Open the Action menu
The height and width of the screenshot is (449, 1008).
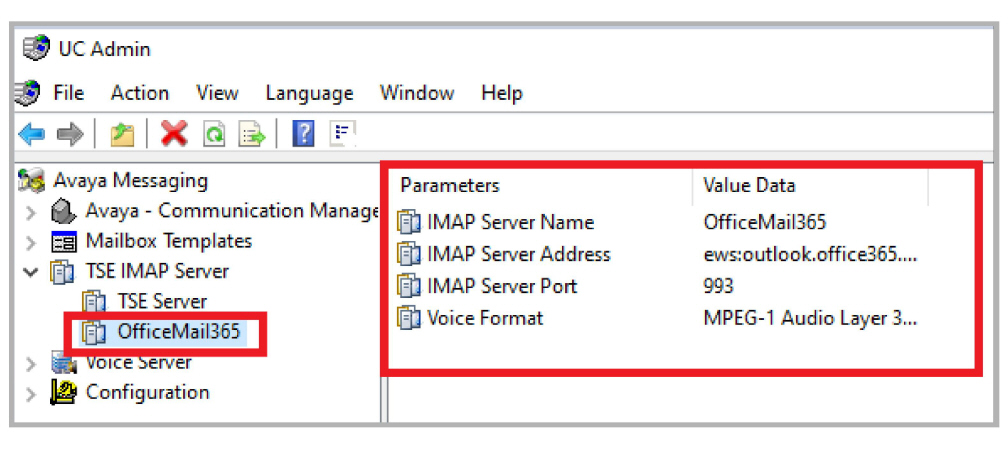(140, 93)
